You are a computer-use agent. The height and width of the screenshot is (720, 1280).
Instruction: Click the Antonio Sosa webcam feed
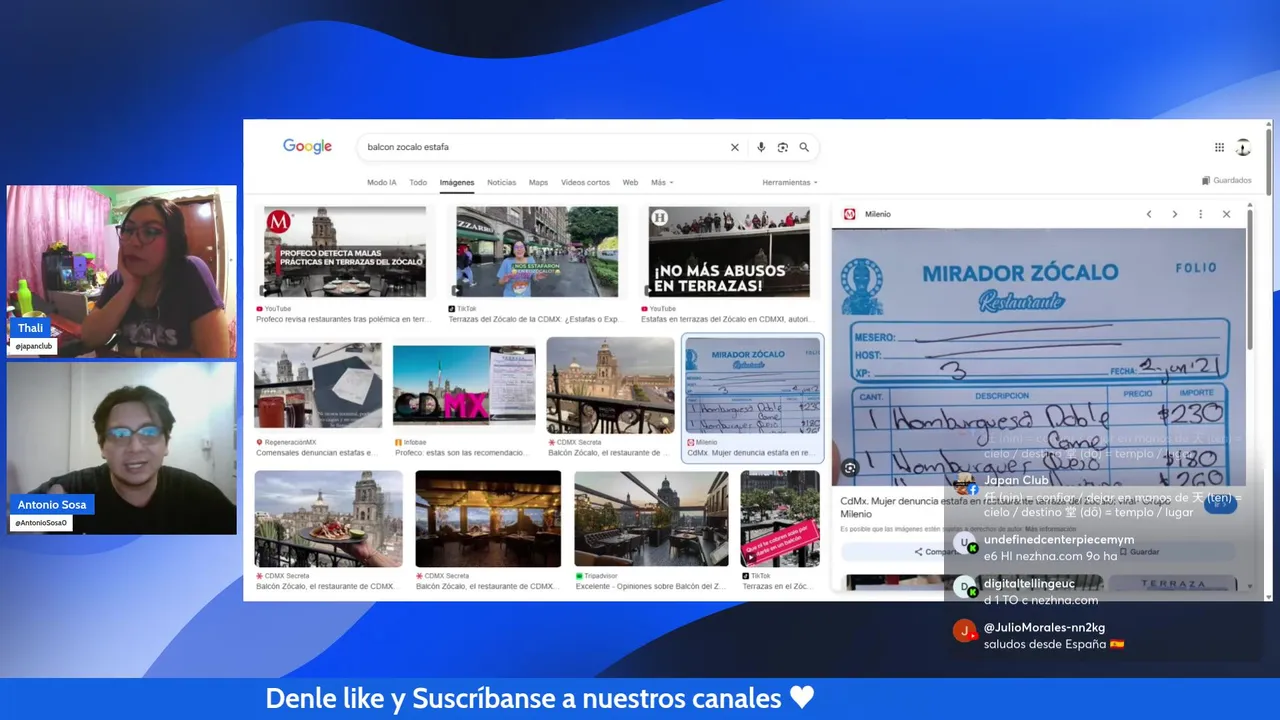[x=122, y=448]
